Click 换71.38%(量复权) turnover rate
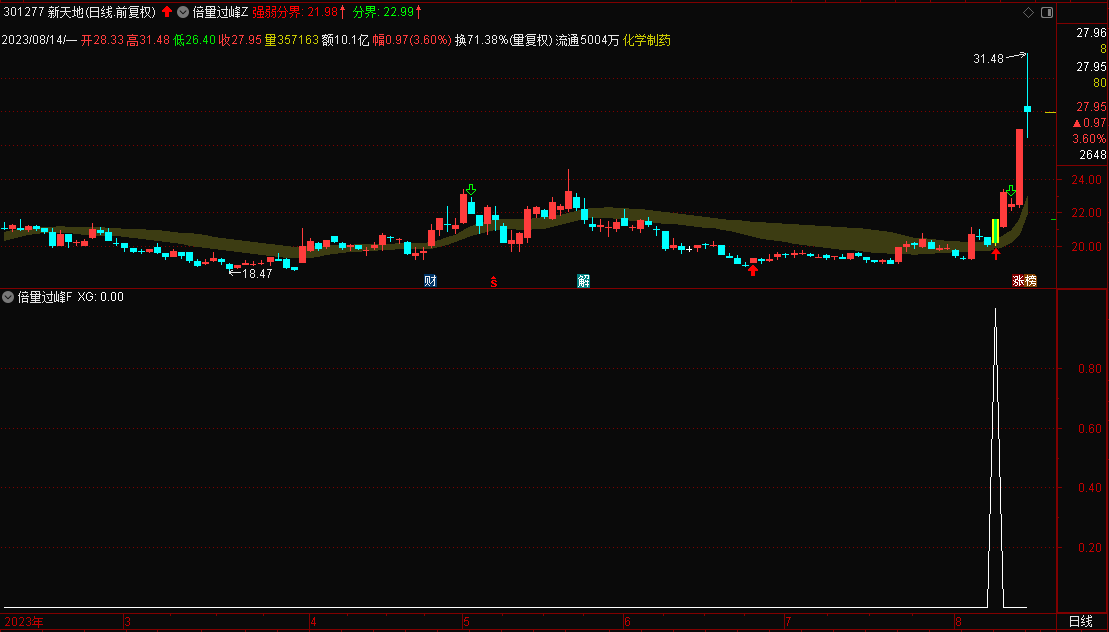Image resolution: width=1109 pixels, height=632 pixels. click(503, 40)
